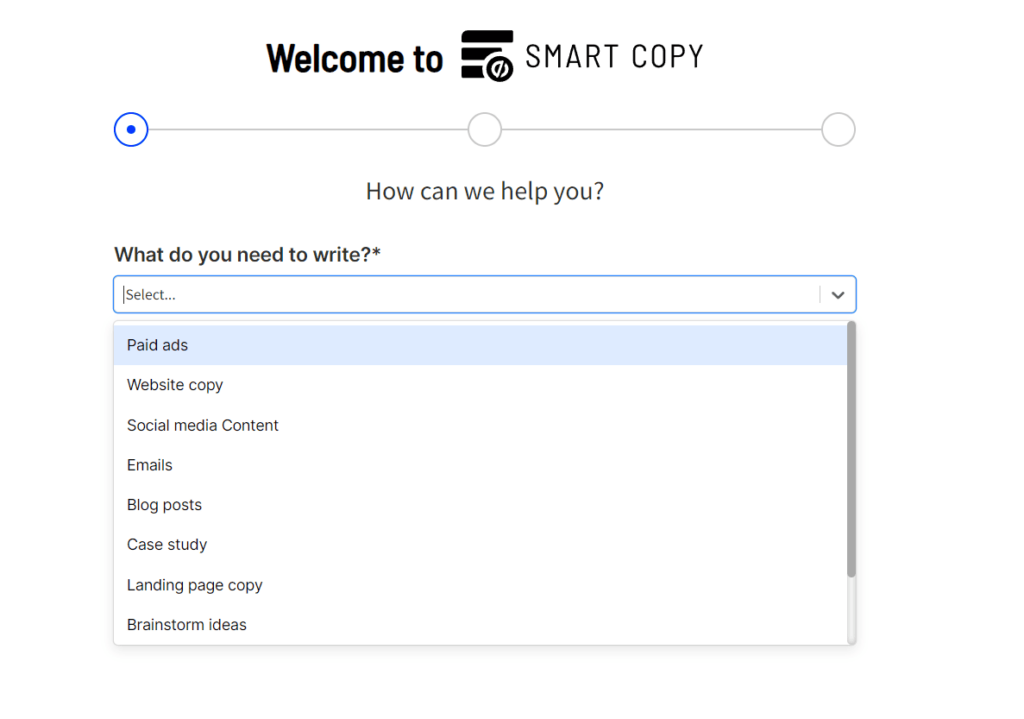The width and height of the screenshot is (1024, 719).
Task: Collapse the dropdown with the chevron arrow
Action: (838, 295)
